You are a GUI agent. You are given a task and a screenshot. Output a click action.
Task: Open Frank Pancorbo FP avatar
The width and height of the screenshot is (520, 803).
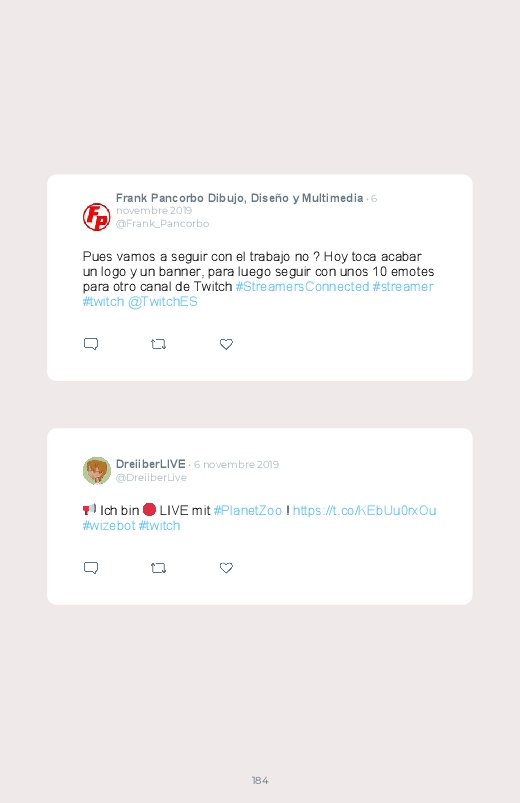pos(96,217)
